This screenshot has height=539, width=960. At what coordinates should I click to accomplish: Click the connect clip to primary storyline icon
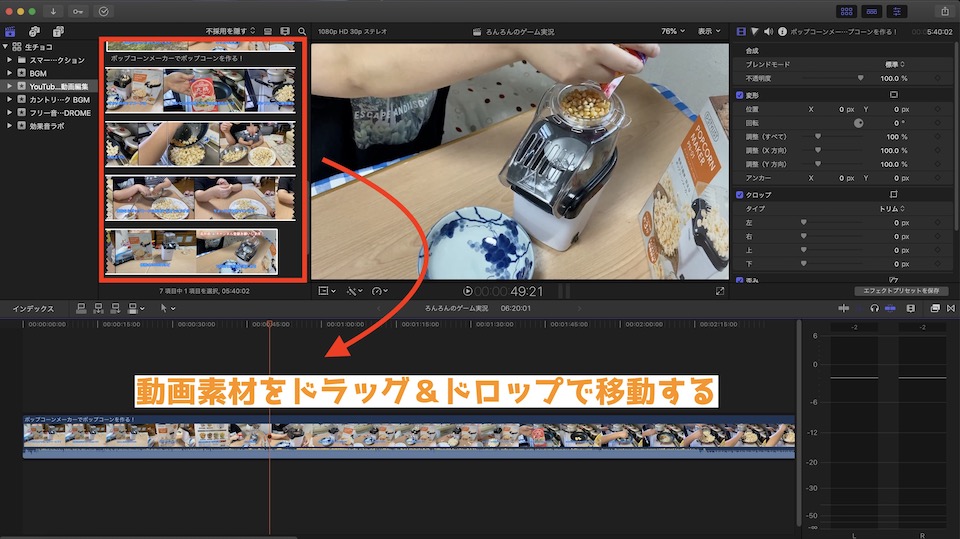(x=81, y=308)
